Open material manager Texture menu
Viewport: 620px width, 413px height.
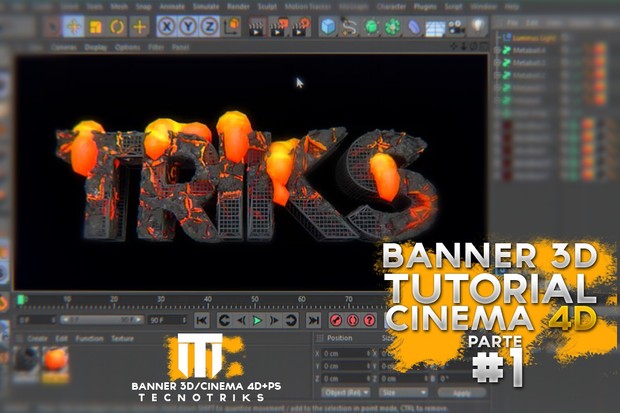point(122,339)
